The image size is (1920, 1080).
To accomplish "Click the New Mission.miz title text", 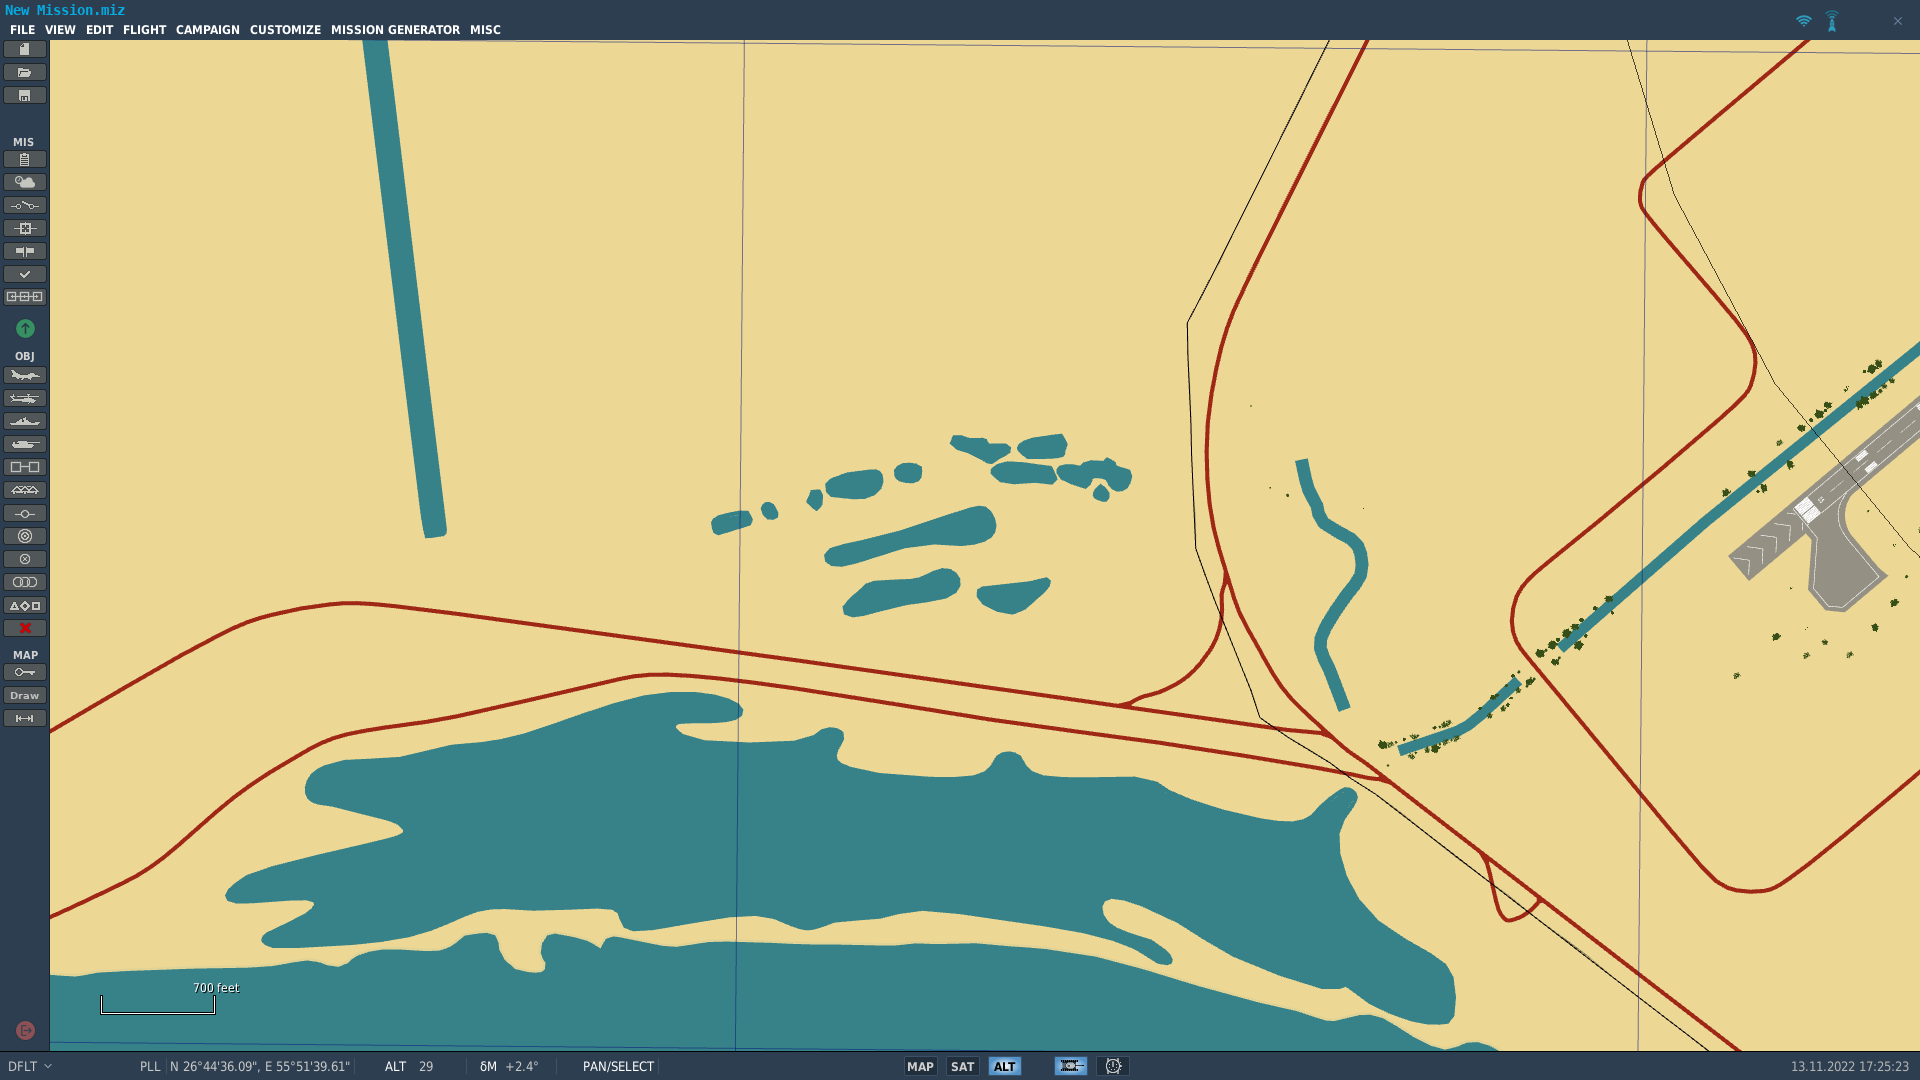I will 65,10.
